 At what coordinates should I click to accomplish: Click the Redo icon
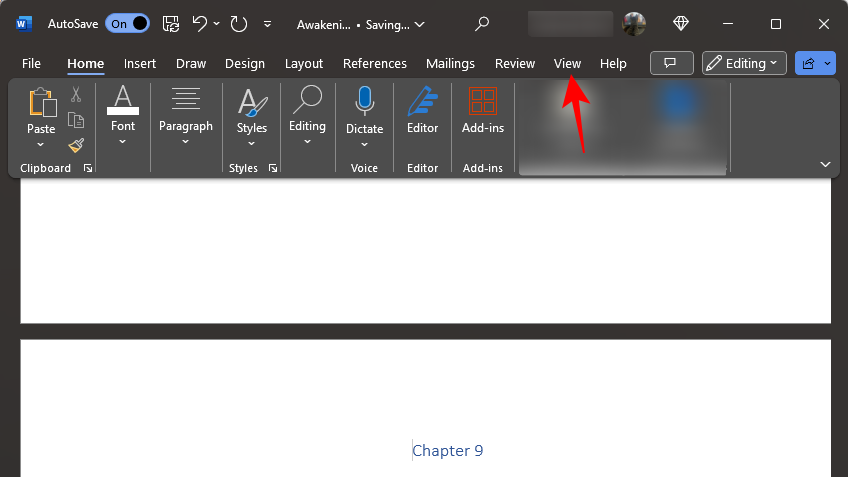tap(238, 24)
